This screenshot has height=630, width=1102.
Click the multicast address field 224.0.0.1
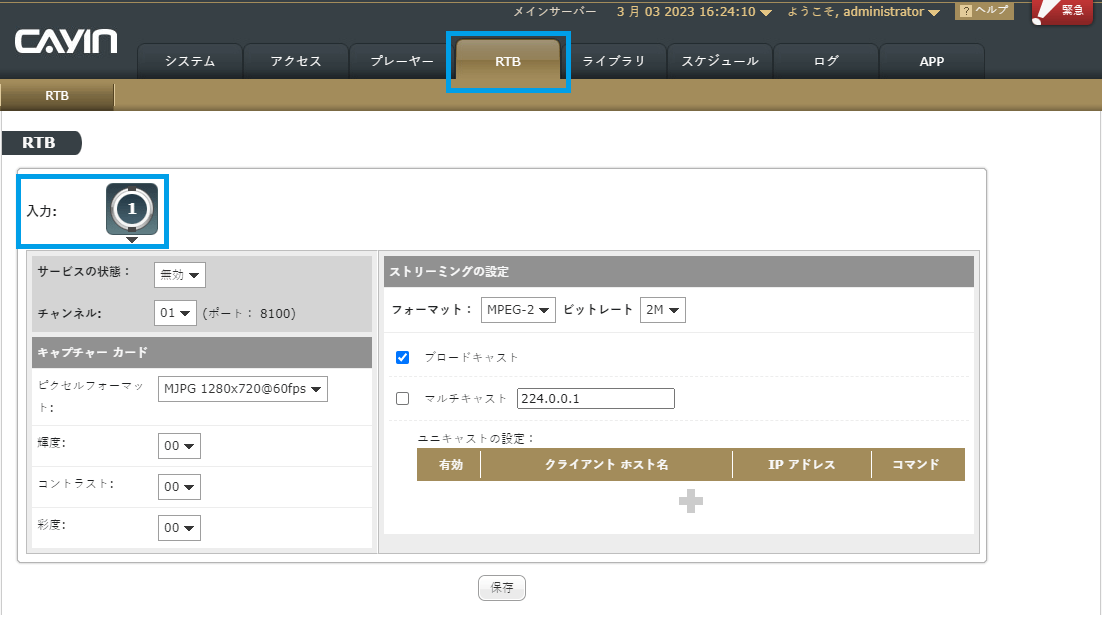tap(596, 399)
